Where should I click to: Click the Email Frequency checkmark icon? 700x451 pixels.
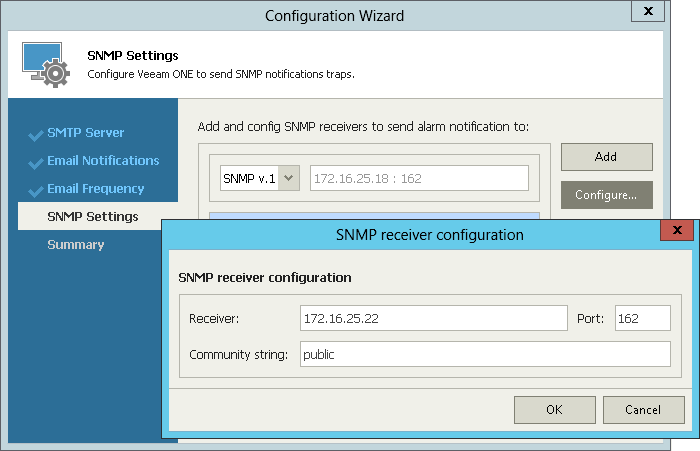click(36, 190)
